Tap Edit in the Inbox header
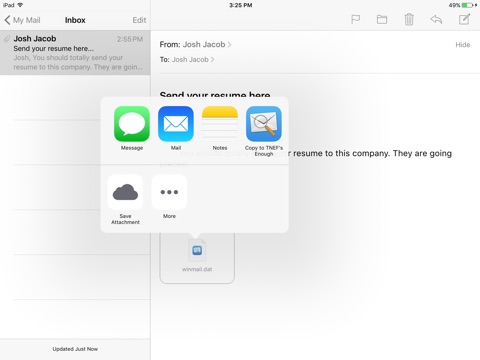The height and width of the screenshot is (360, 480). (139, 20)
